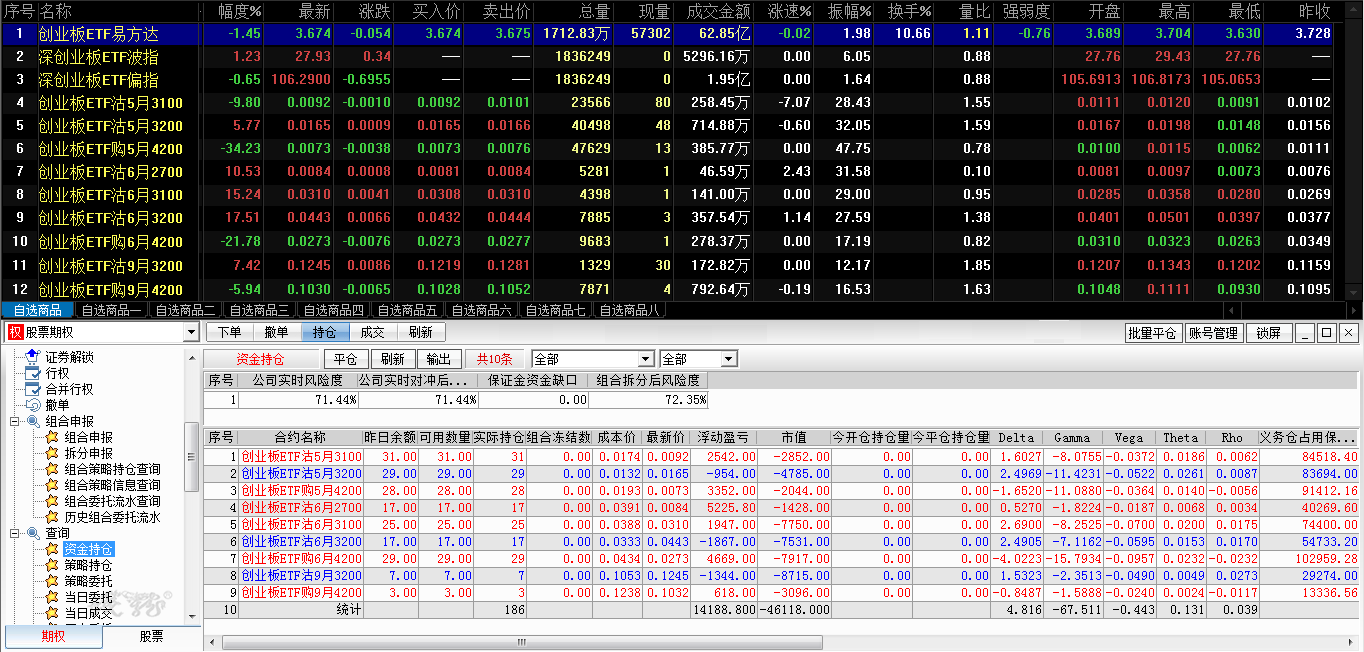Collapse the 组合申报 tree group

point(15,421)
